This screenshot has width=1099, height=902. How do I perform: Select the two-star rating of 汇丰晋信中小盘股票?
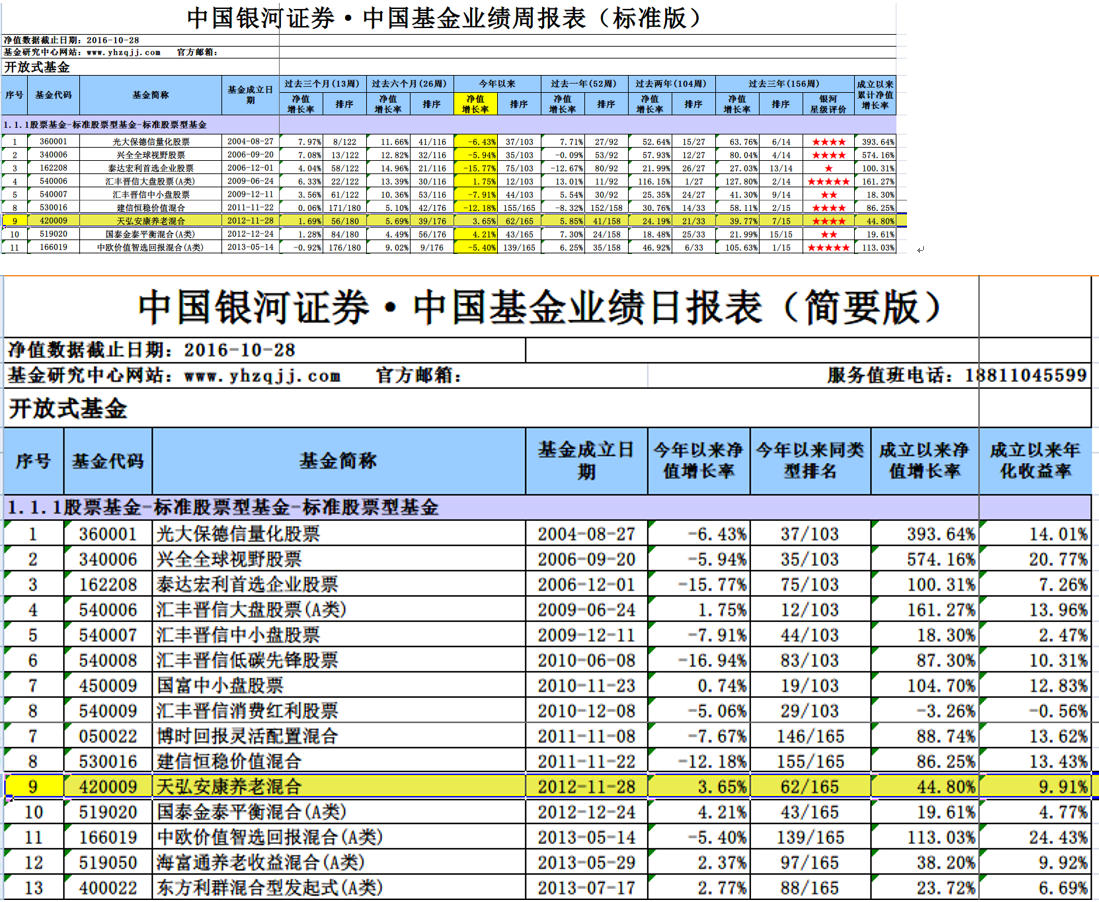828,195
